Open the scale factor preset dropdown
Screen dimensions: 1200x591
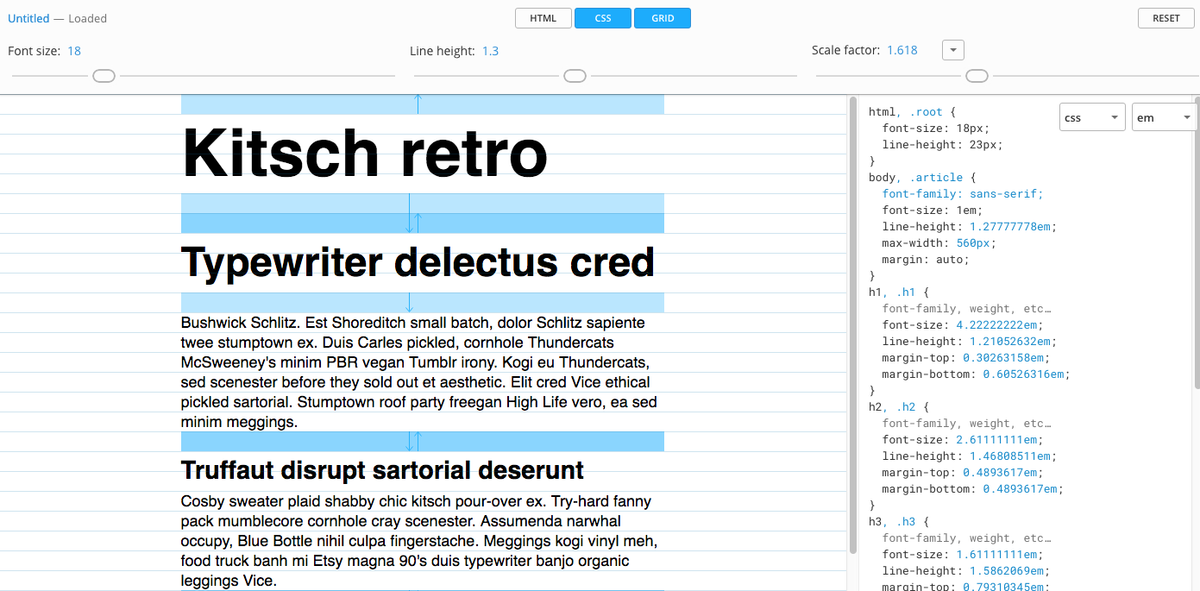click(x=952, y=49)
